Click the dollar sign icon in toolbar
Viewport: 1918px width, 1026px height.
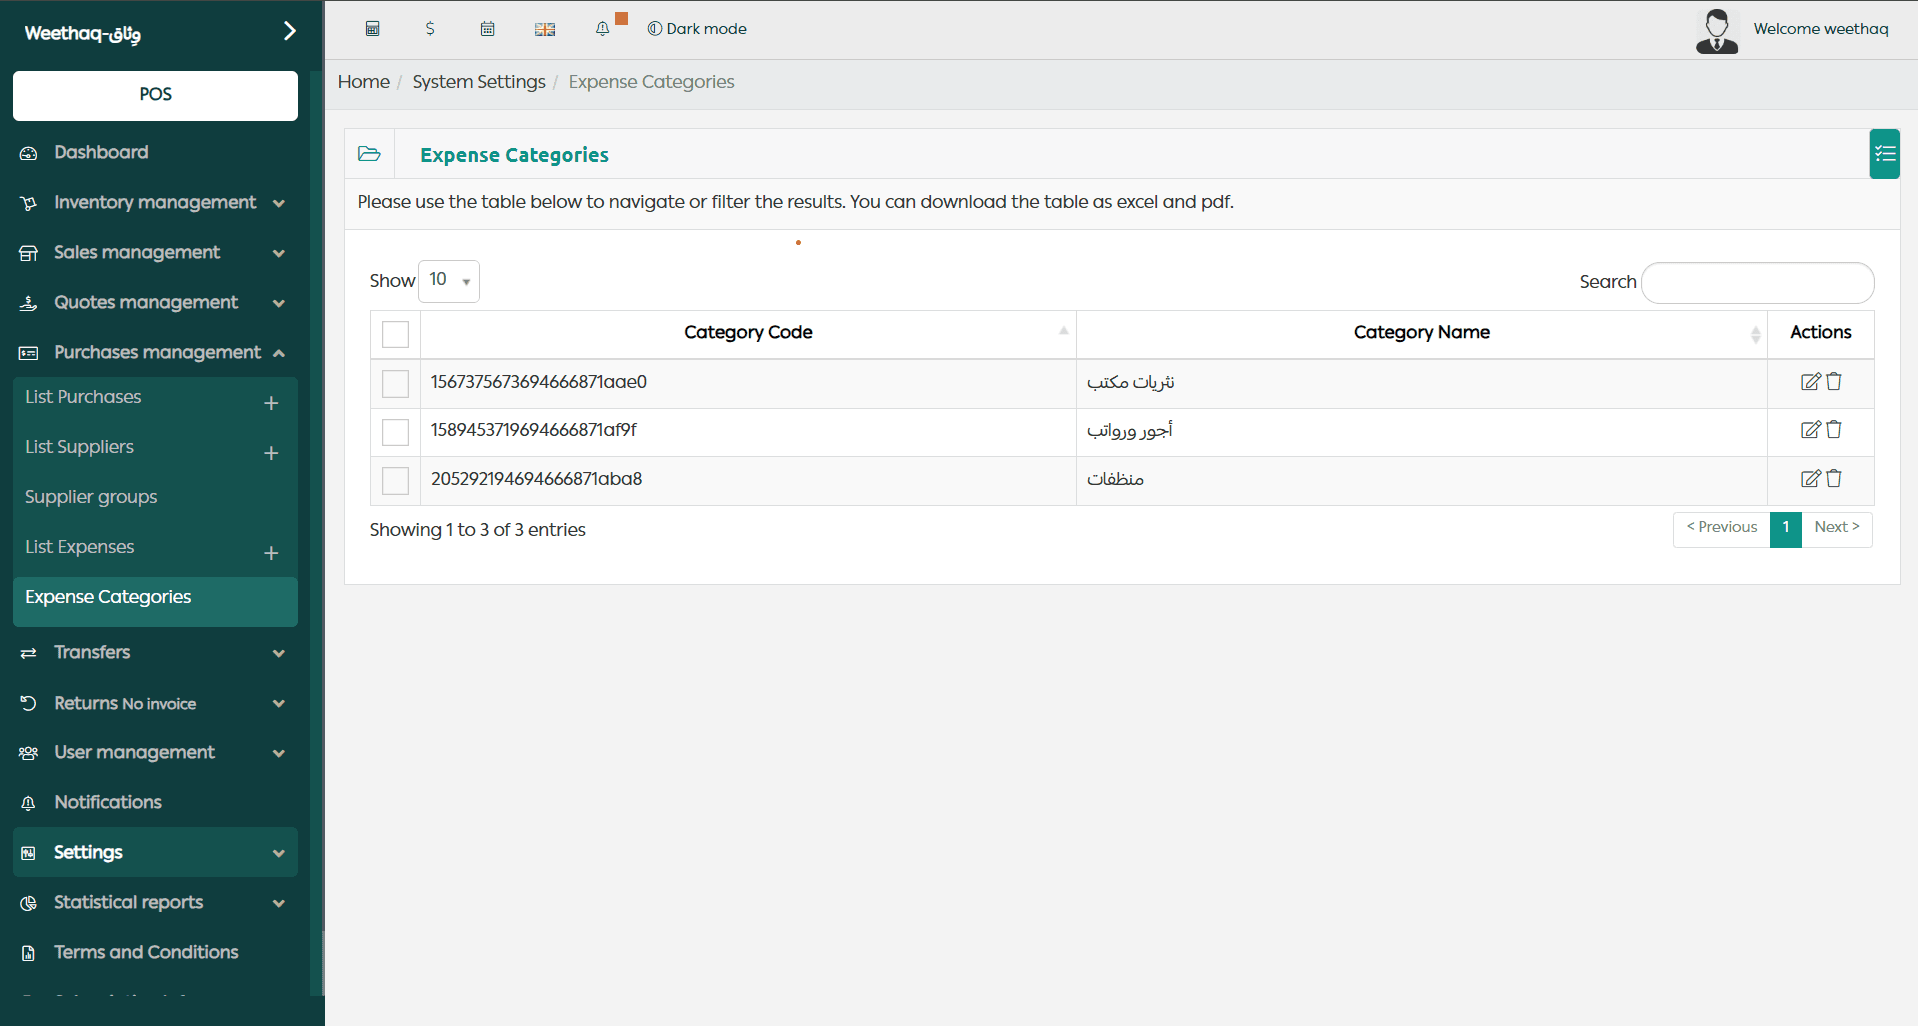tap(430, 29)
